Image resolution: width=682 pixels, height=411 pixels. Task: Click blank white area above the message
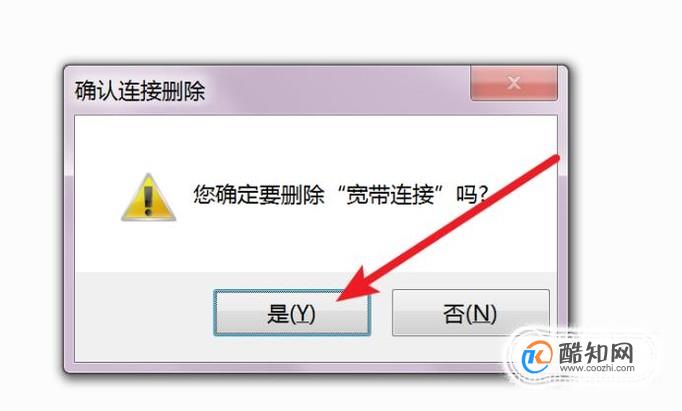[x=315, y=144]
